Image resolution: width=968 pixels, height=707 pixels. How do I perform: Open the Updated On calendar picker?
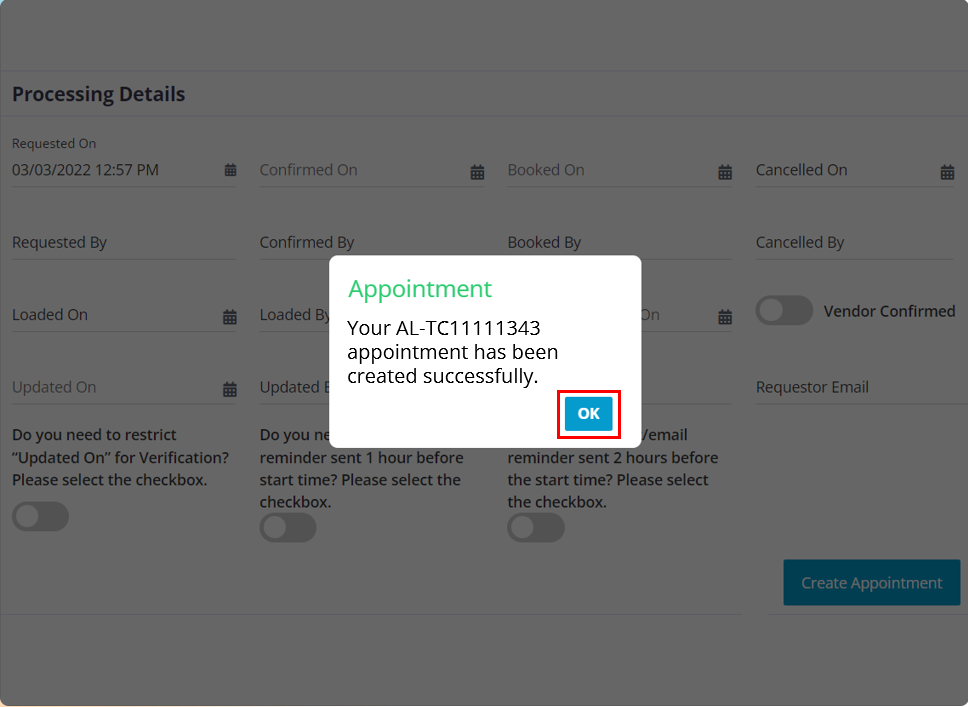230,389
